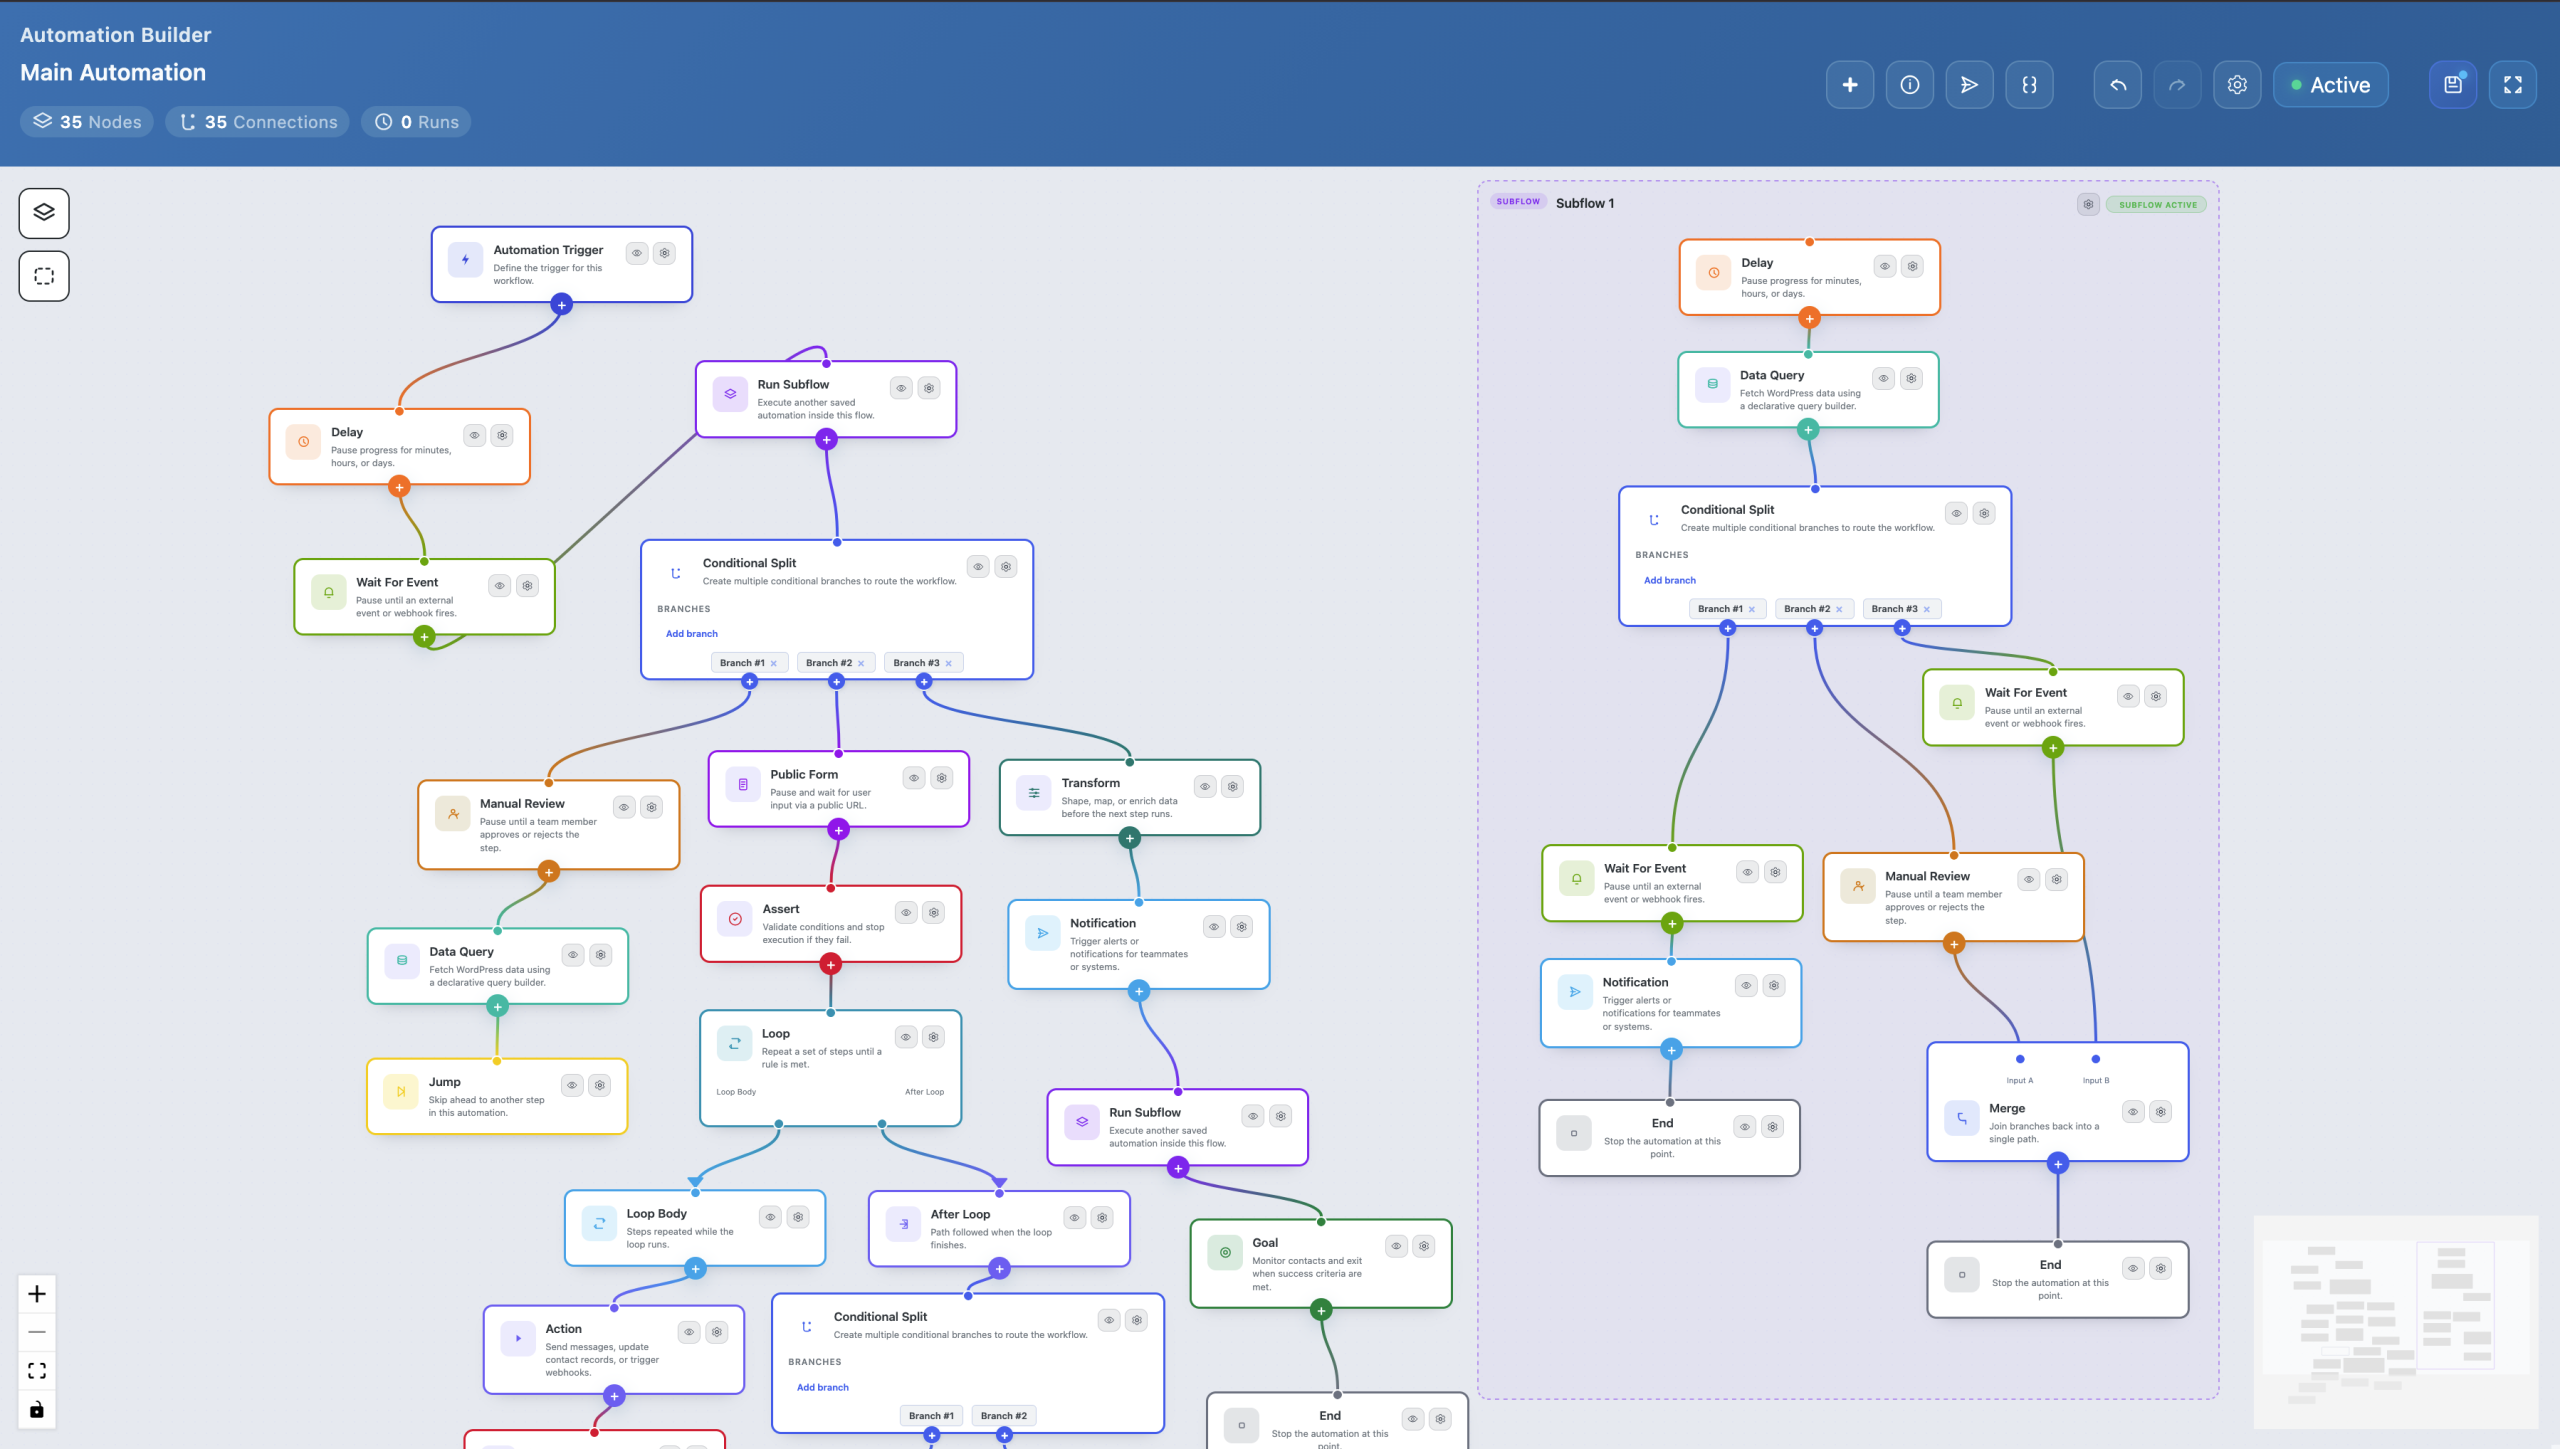Image resolution: width=2560 pixels, height=1449 pixels.
Task: Open settings gear on Subflow 1 header
Action: click(x=2088, y=204)
